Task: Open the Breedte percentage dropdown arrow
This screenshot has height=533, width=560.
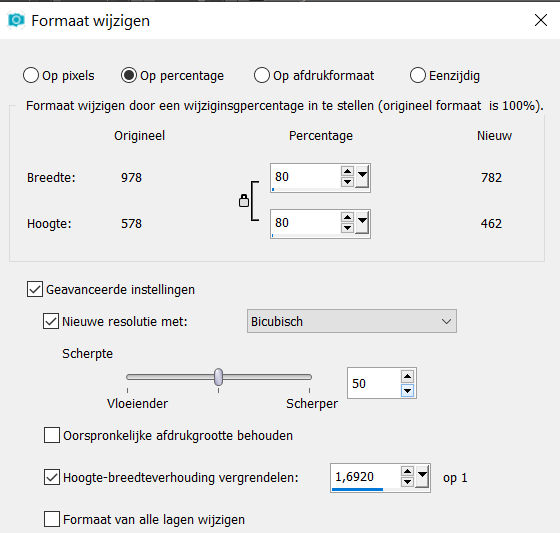Action: click(x=362, y=177)
